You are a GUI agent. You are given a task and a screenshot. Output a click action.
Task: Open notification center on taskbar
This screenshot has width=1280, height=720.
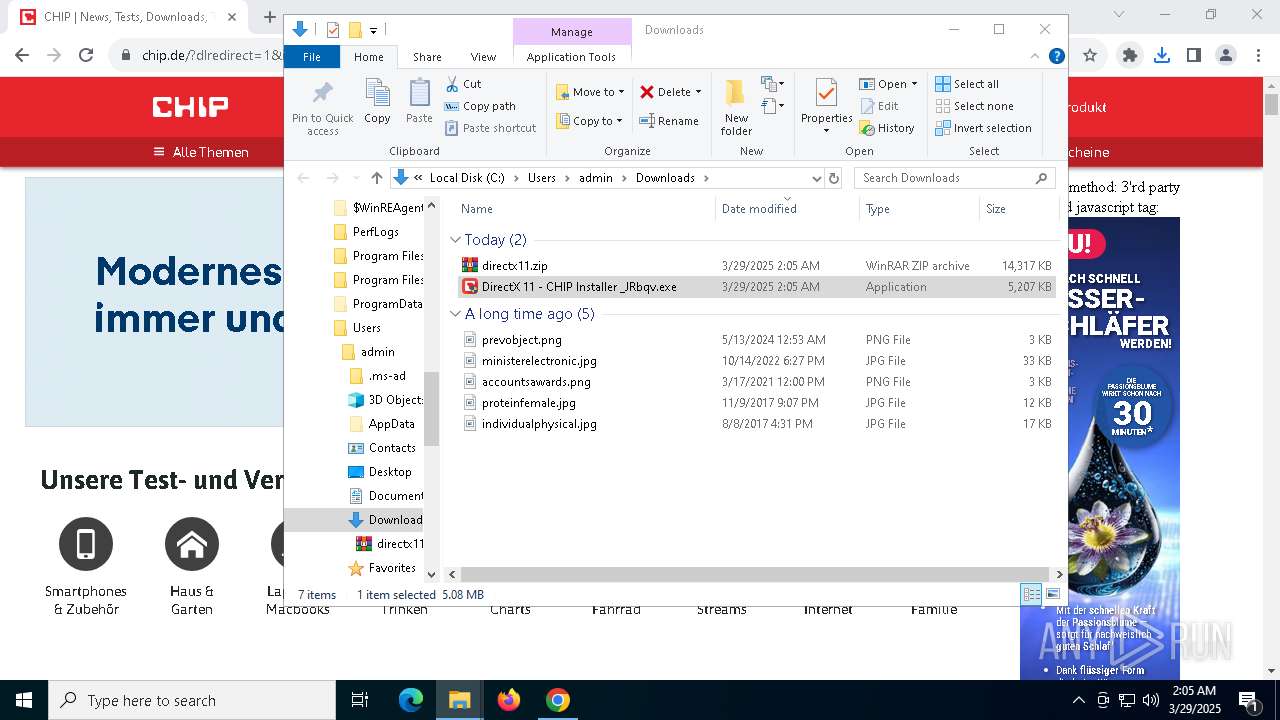click(1248, 700)
